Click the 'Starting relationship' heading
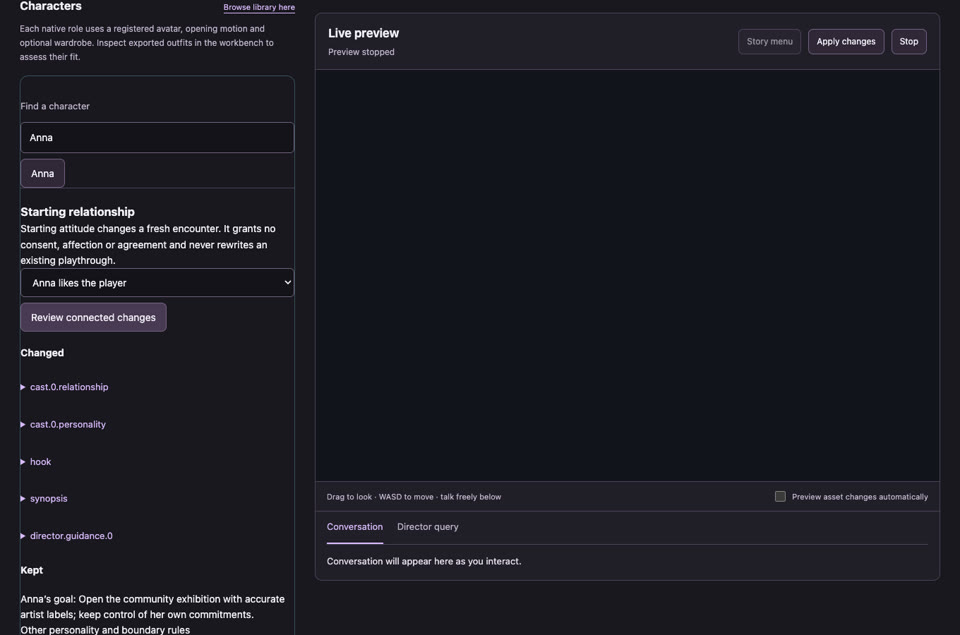 pos(77,212)
